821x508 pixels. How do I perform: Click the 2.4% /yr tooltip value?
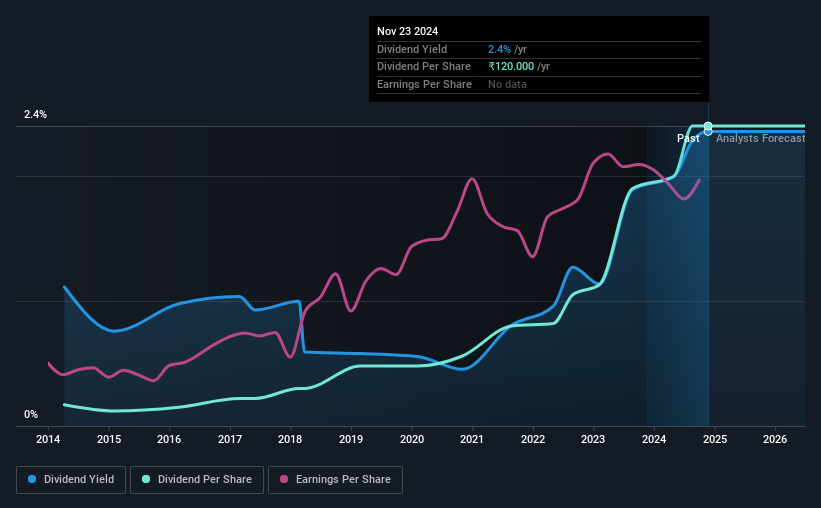(507, 49)
